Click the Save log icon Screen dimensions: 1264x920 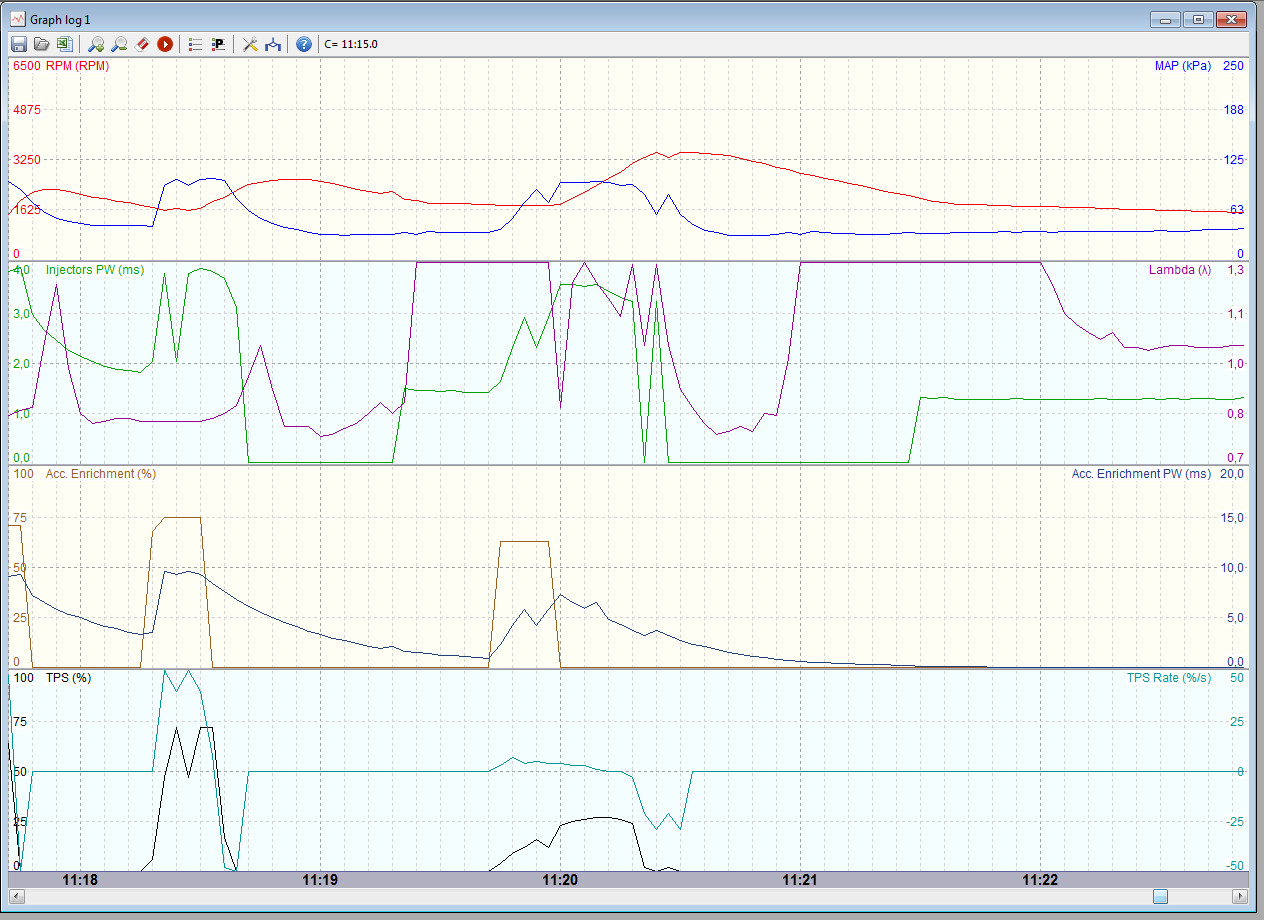(x=18, y=44)
